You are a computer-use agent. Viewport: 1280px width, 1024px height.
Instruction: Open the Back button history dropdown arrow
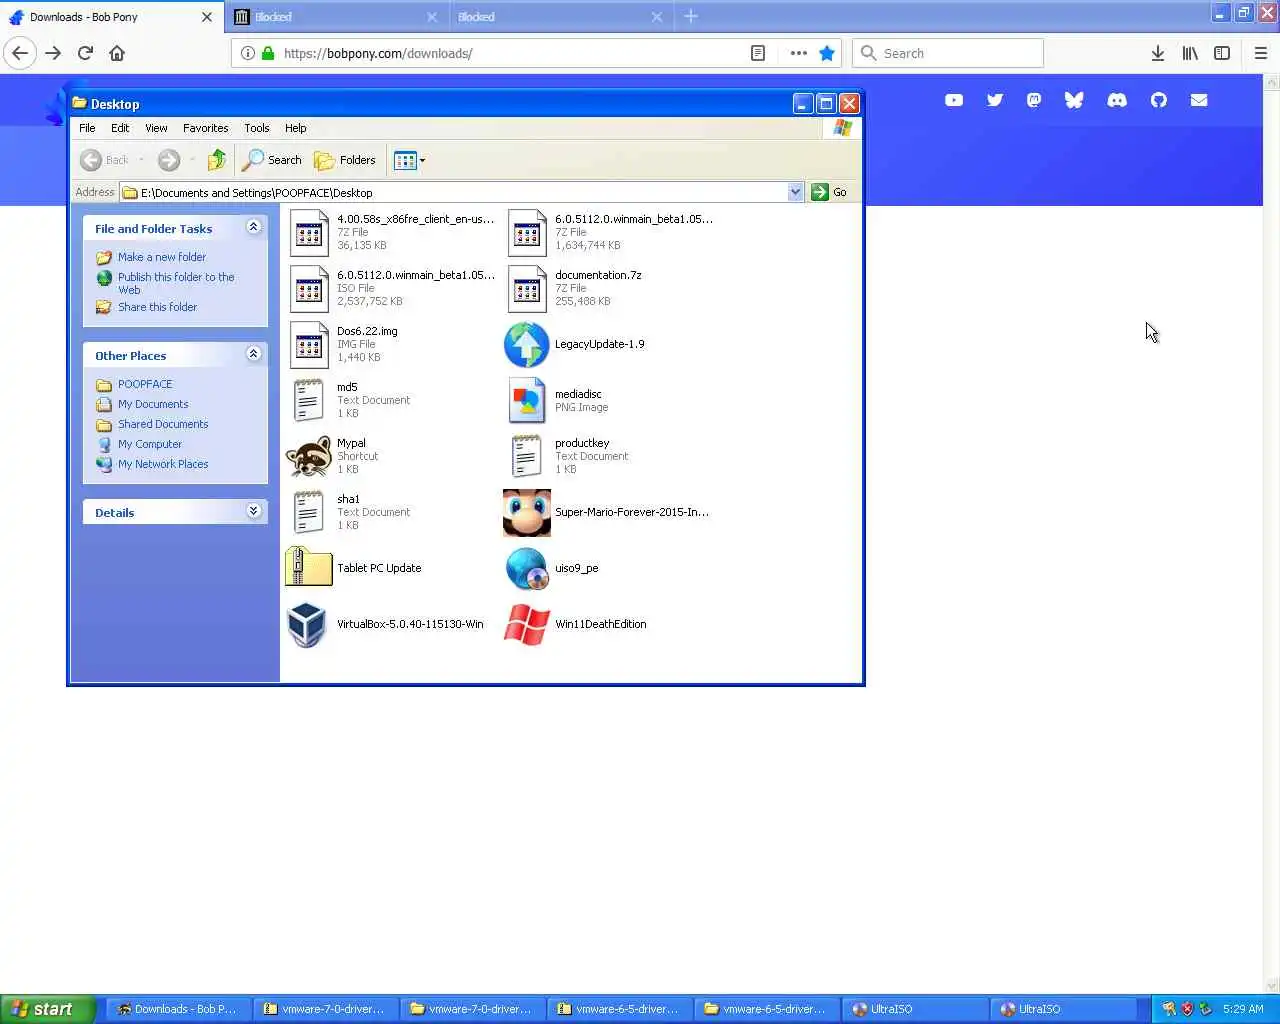pos(141,160)
